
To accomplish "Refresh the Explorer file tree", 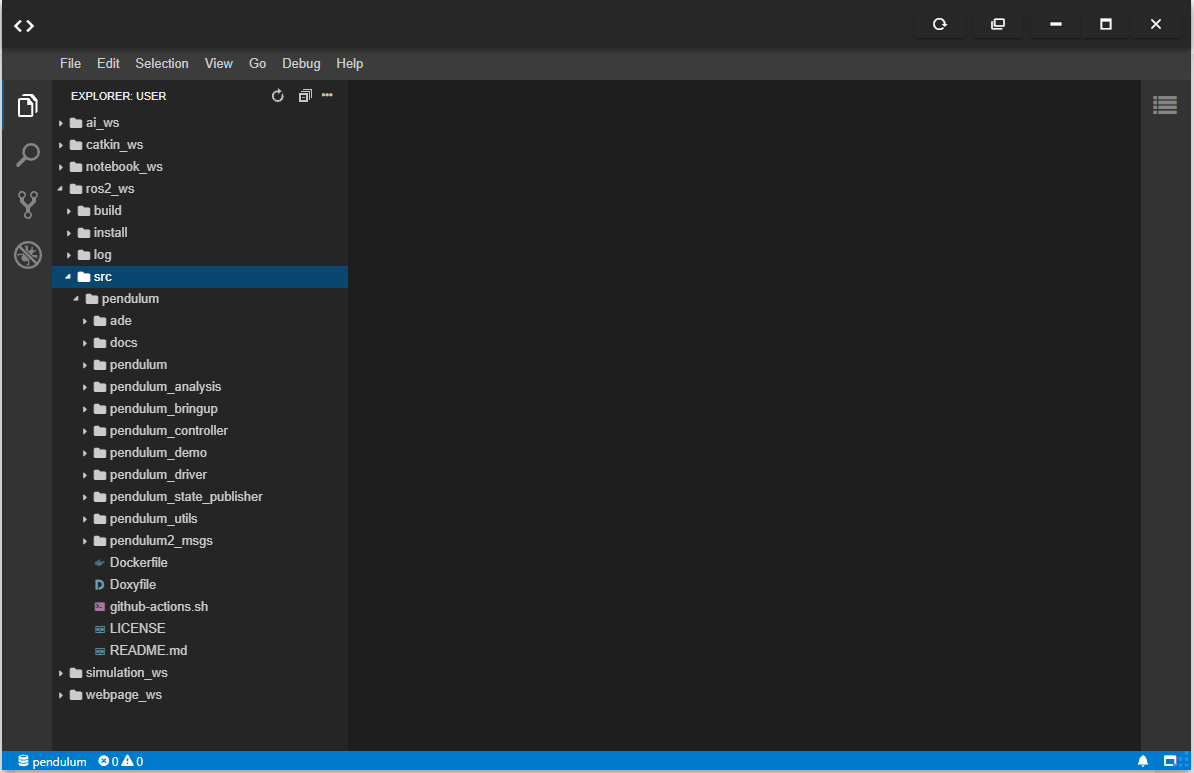I will click(278, 96).
